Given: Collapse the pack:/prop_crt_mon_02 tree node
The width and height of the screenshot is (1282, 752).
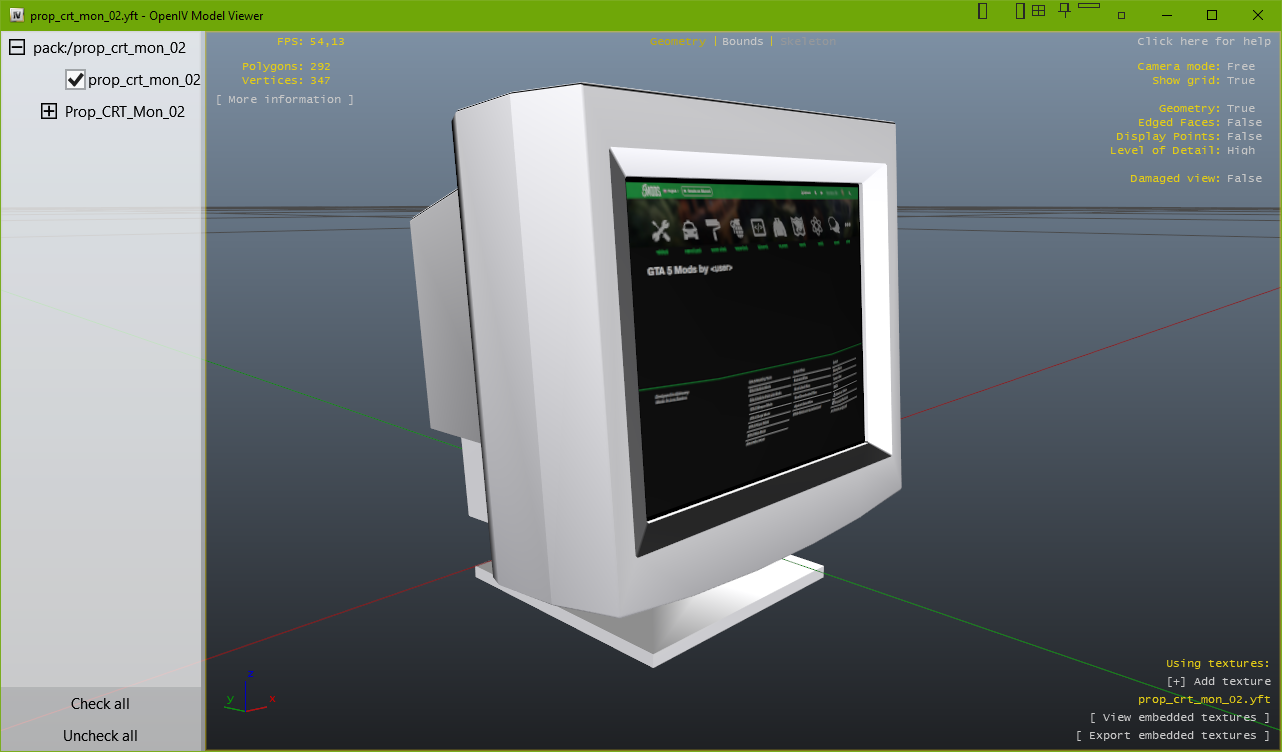Looking at the screenshot, I should click(x=17, y=47).
